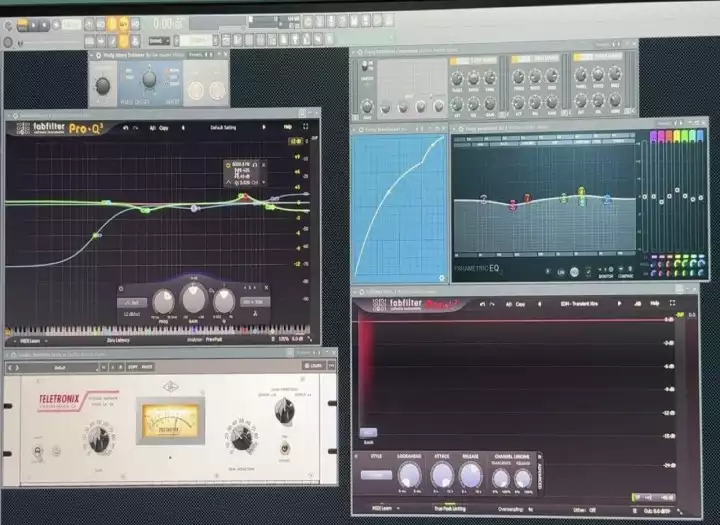
Task: Click the LA-2A Peak Reduction knob
Action: (242, 437)
